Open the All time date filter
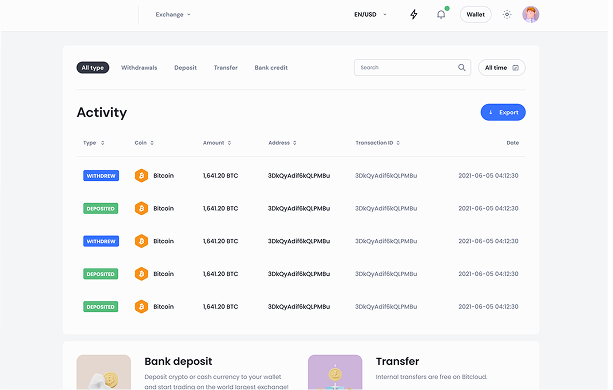Image resolution: width=613 pixels, height=390 pixels. coord(502,68)
